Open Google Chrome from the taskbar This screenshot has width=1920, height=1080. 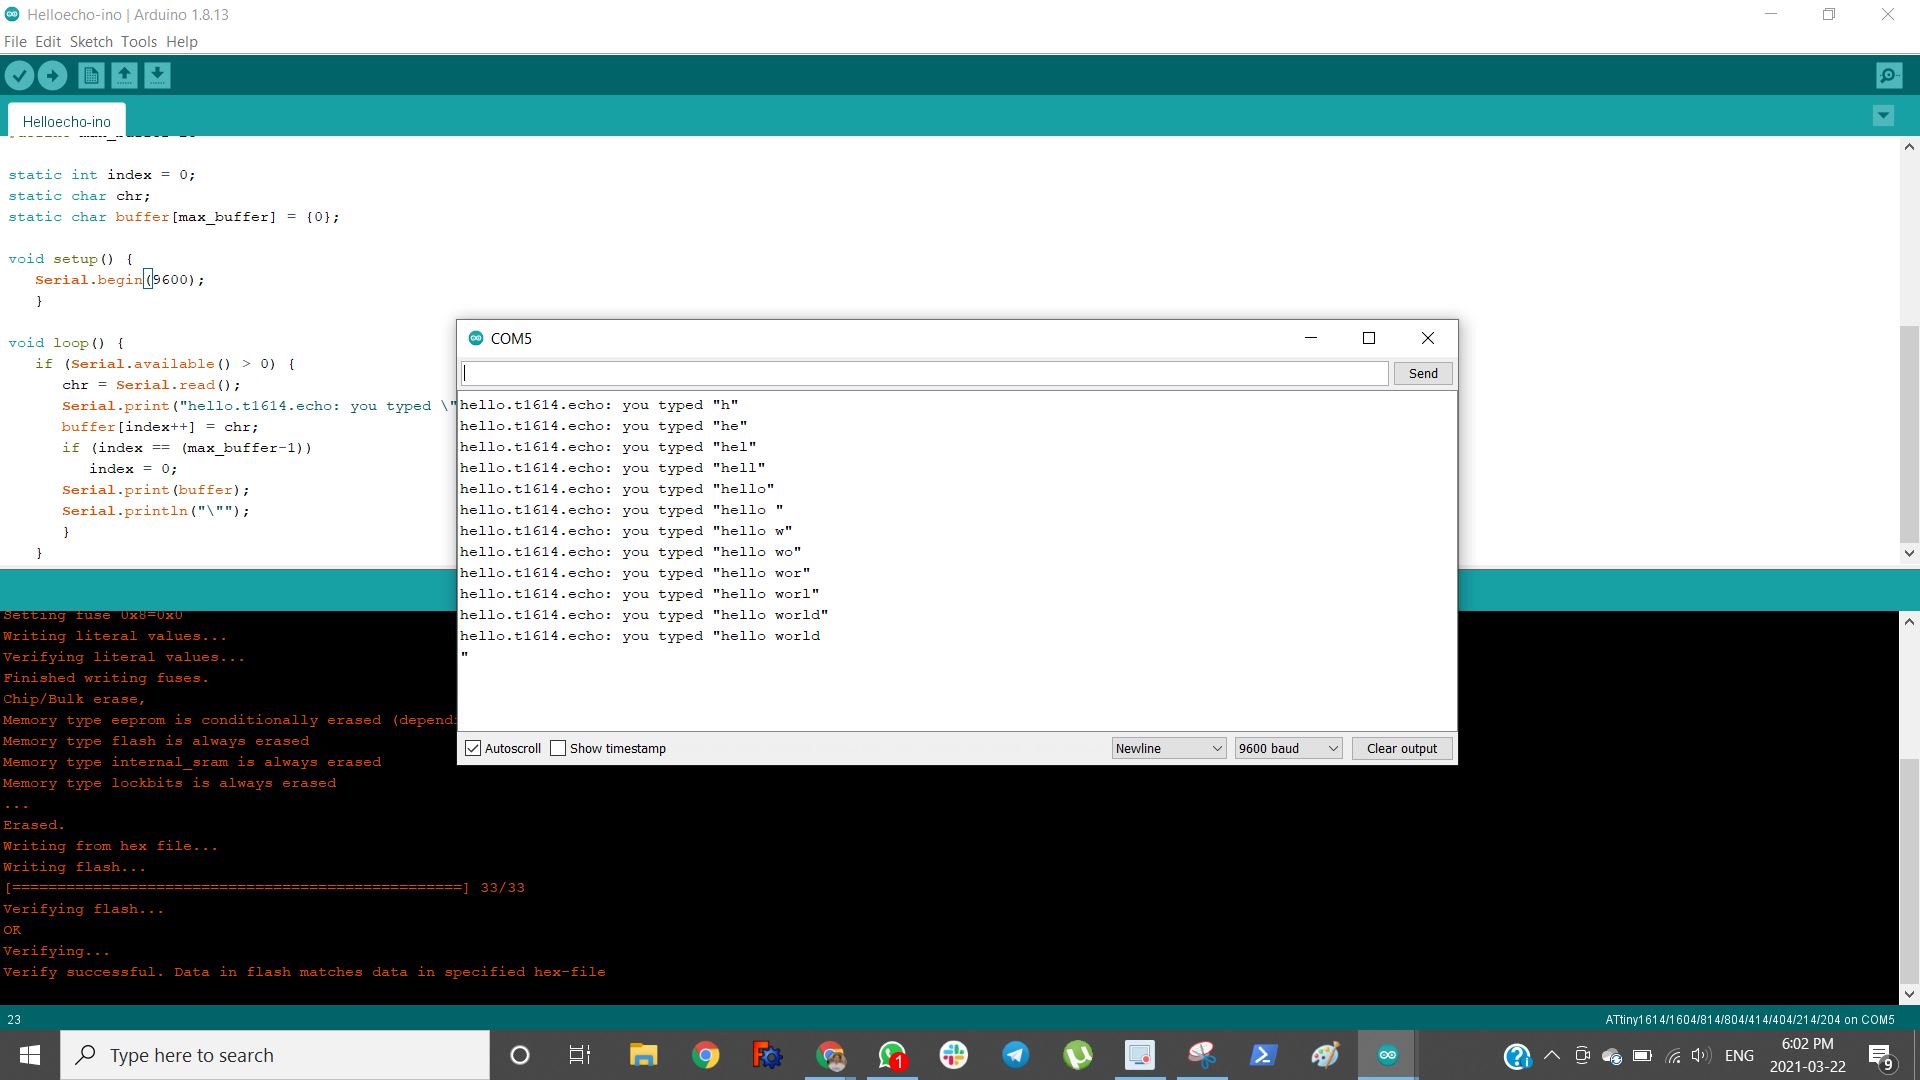pyautogui.click(x=705, y=1055)
